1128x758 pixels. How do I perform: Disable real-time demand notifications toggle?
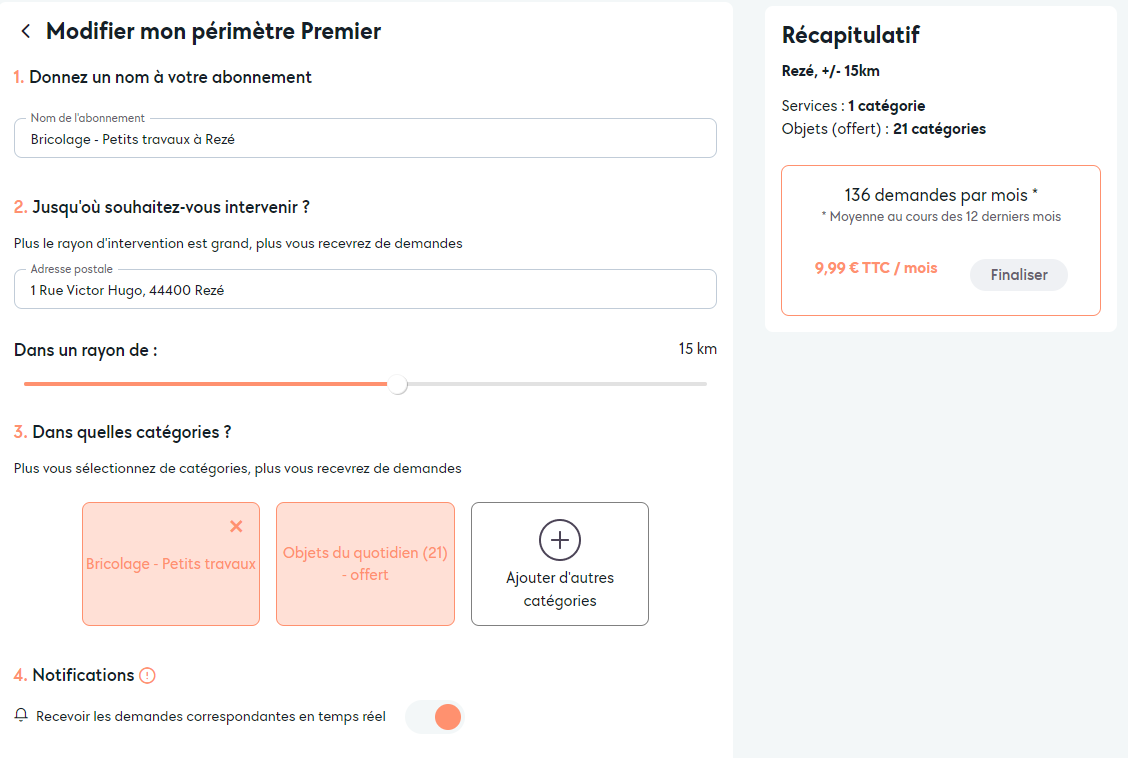pyautogui.click(x=435, y=717)
